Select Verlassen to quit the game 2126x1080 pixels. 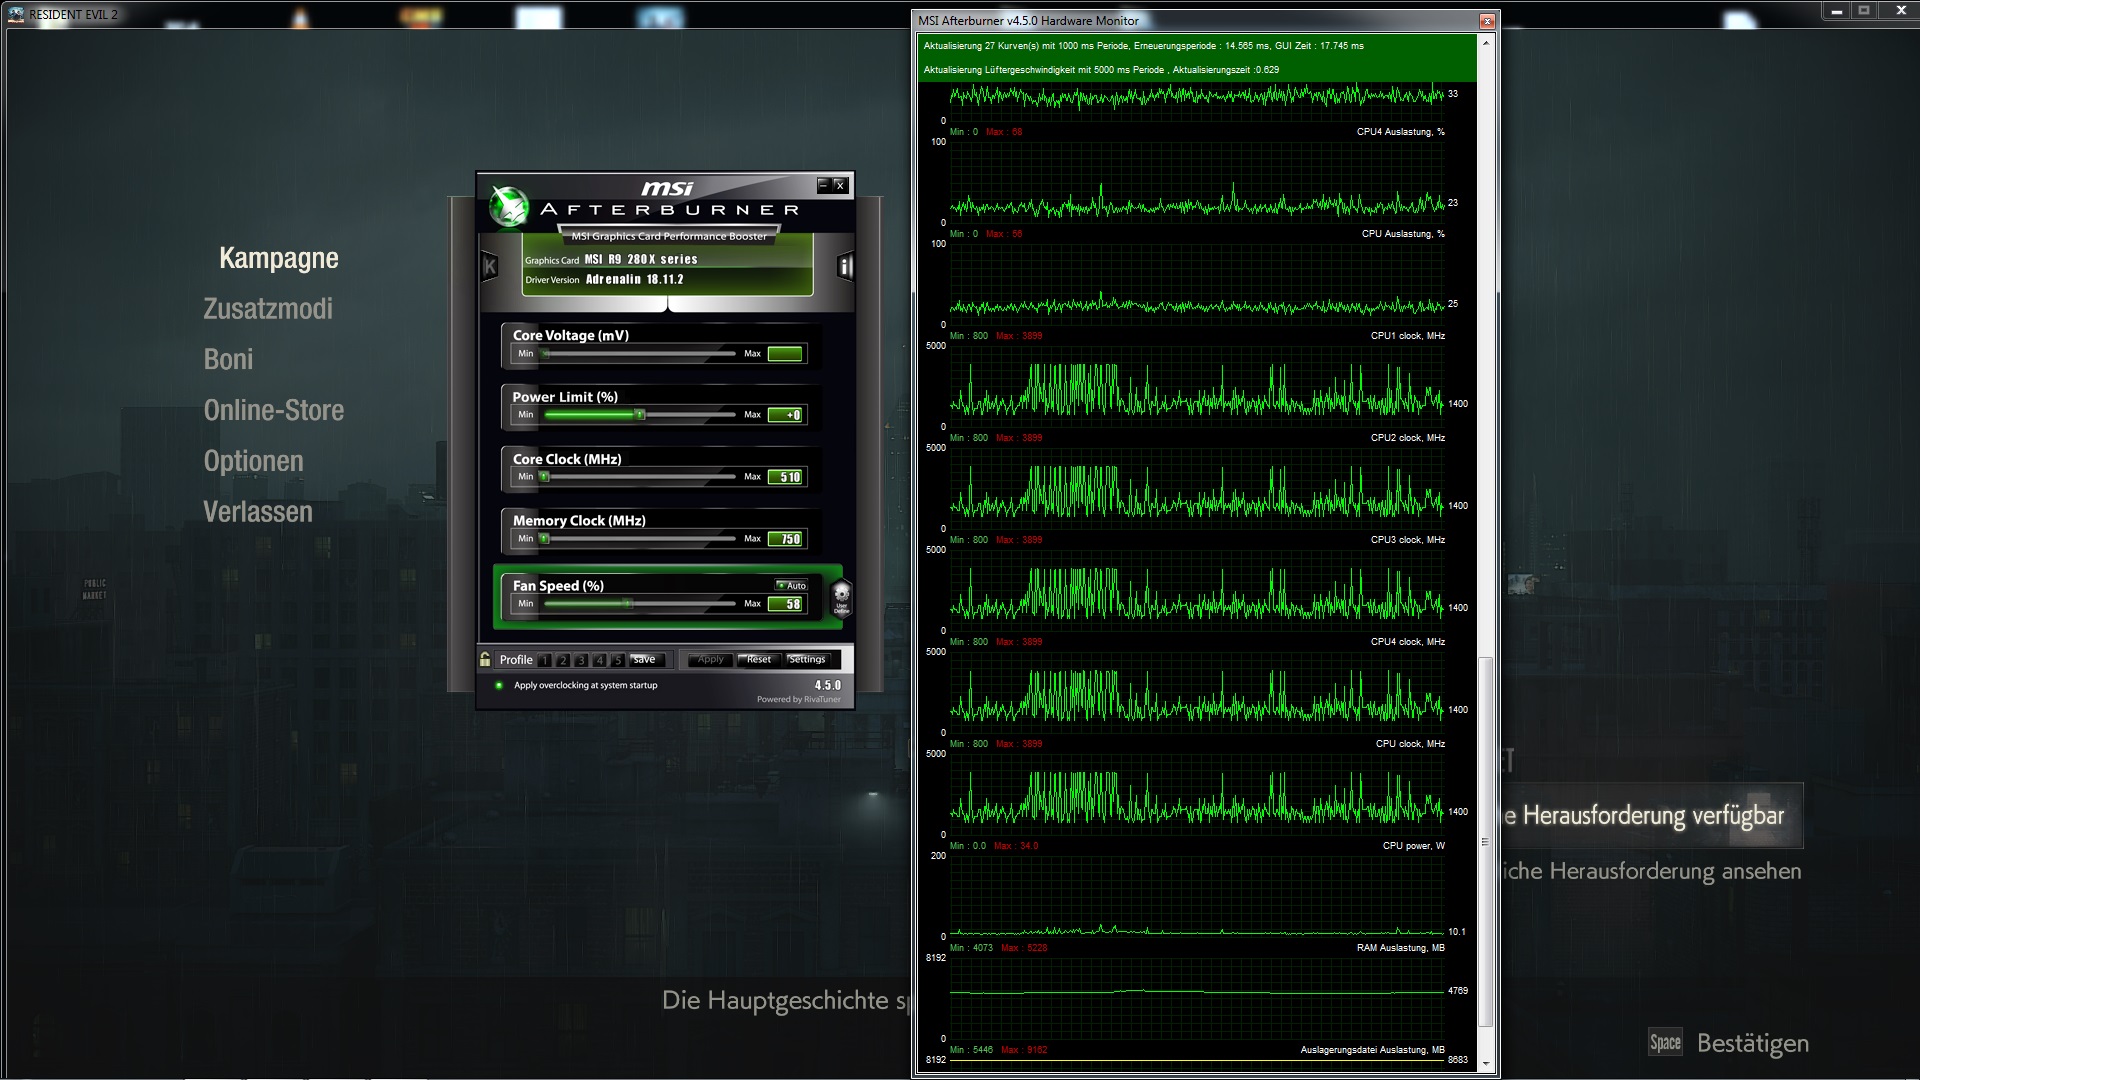258,513
